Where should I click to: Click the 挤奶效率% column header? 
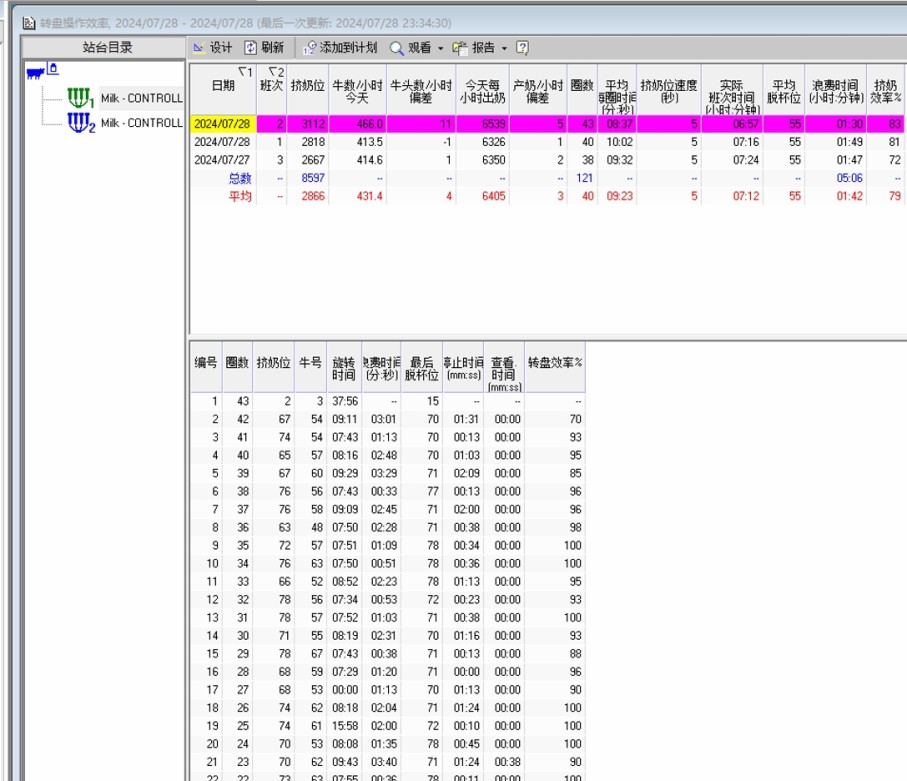(x=886, y=91)
